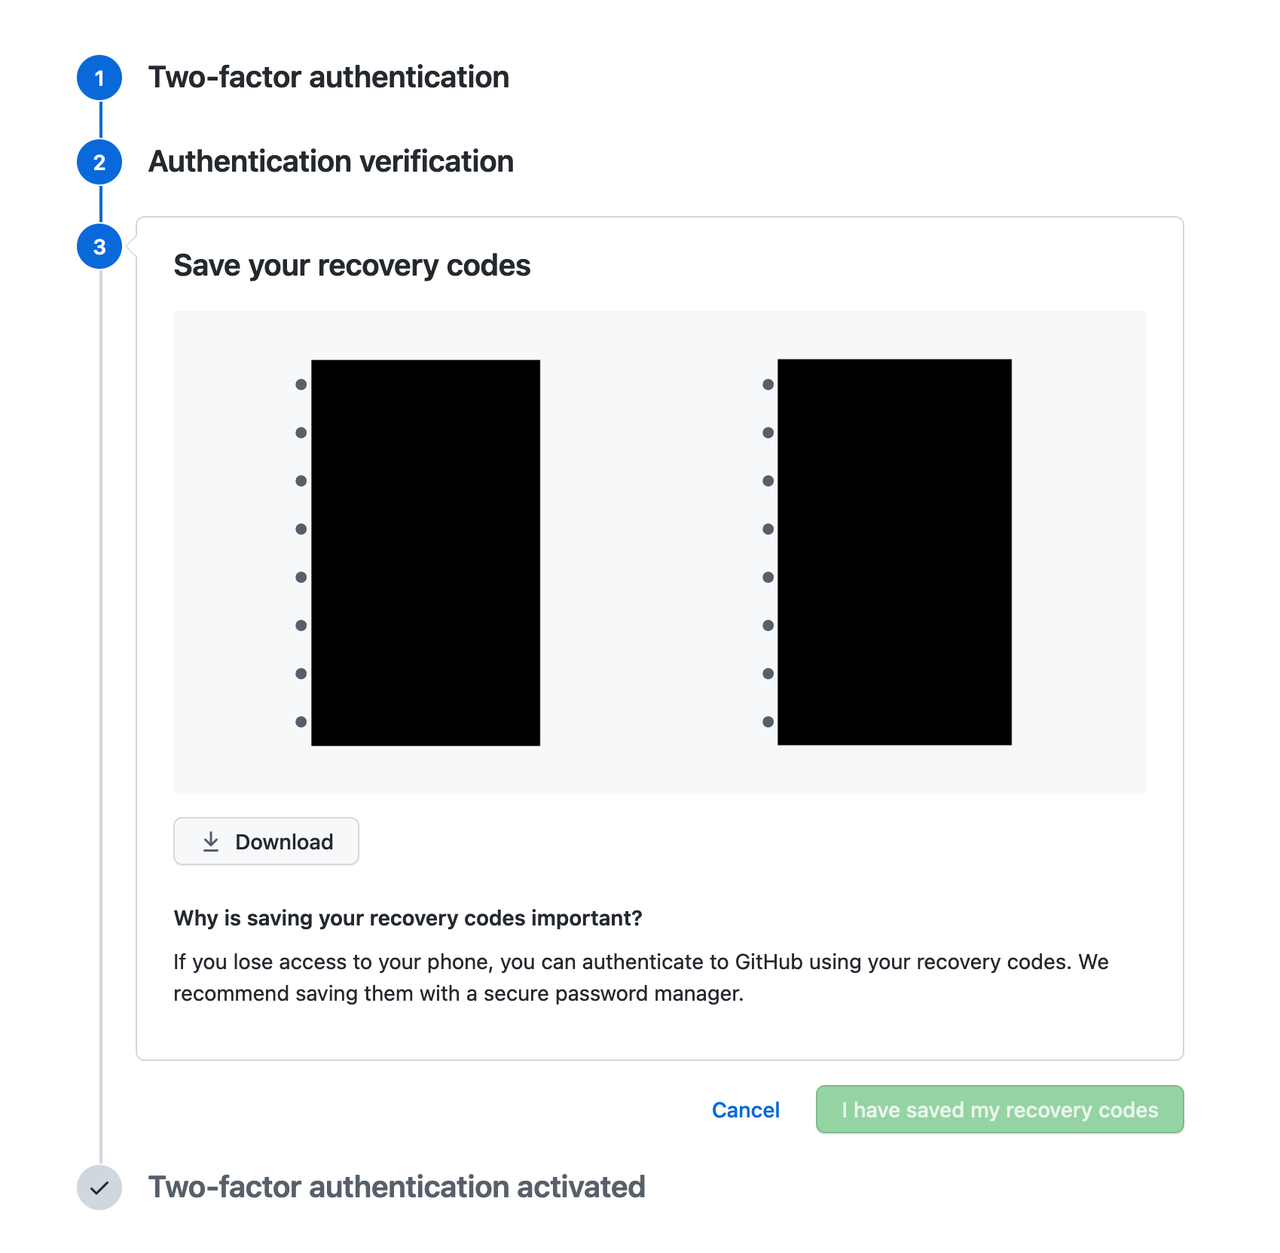Cancel the two-factor setup
1280x1253 pixels.
tap(746, 1110)
